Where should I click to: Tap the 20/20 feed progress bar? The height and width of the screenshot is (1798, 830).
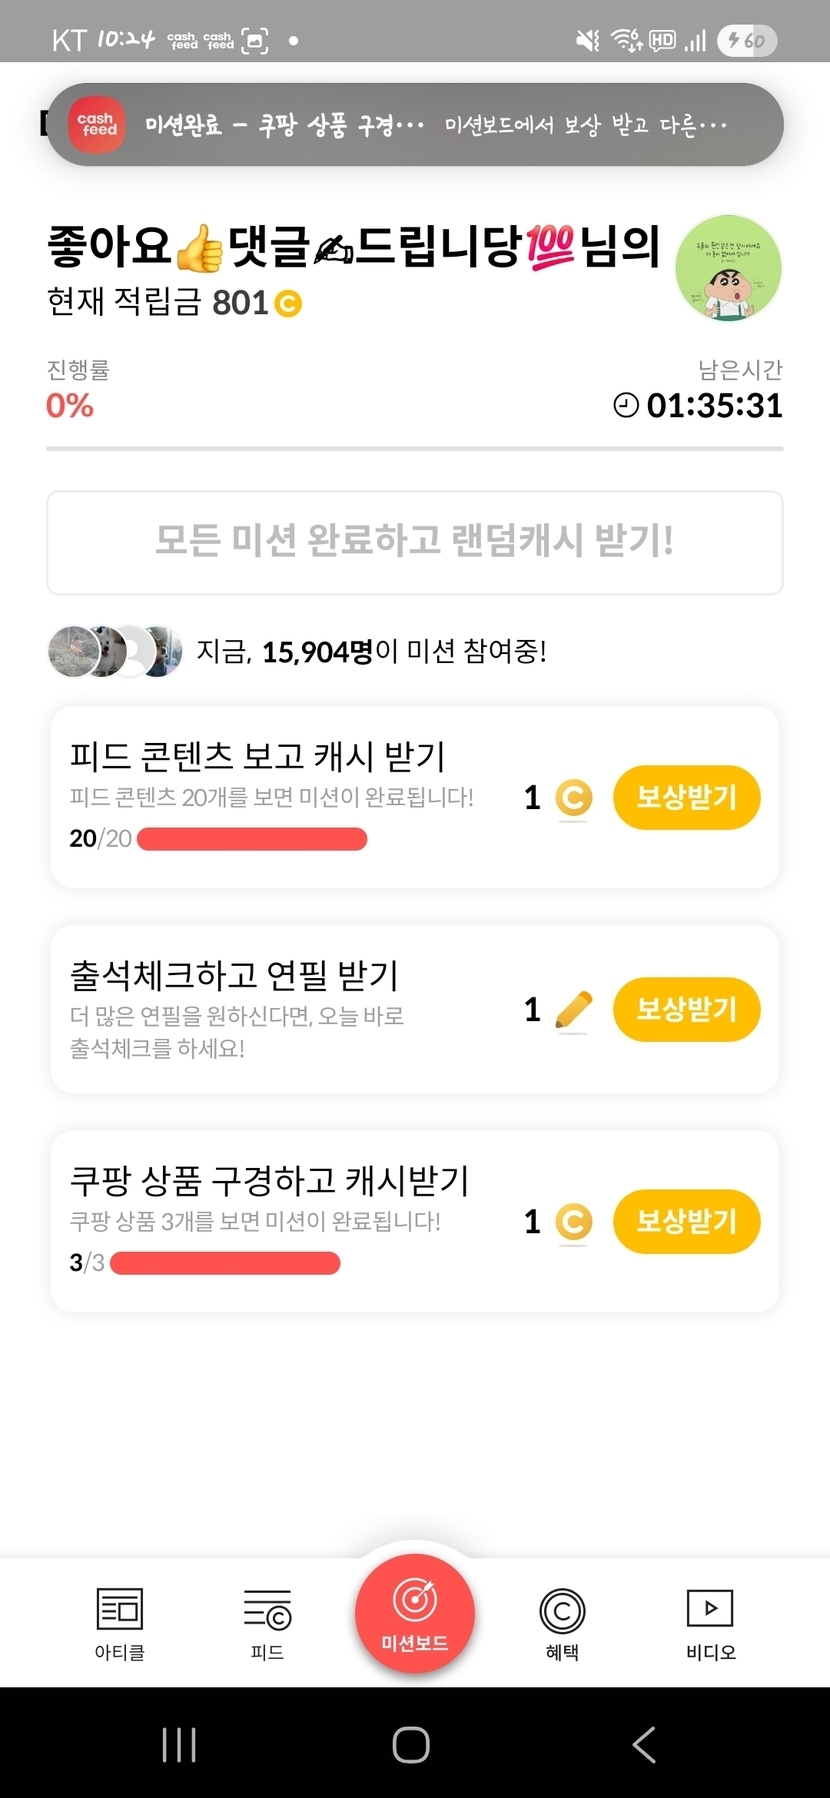tap(251, 839)
